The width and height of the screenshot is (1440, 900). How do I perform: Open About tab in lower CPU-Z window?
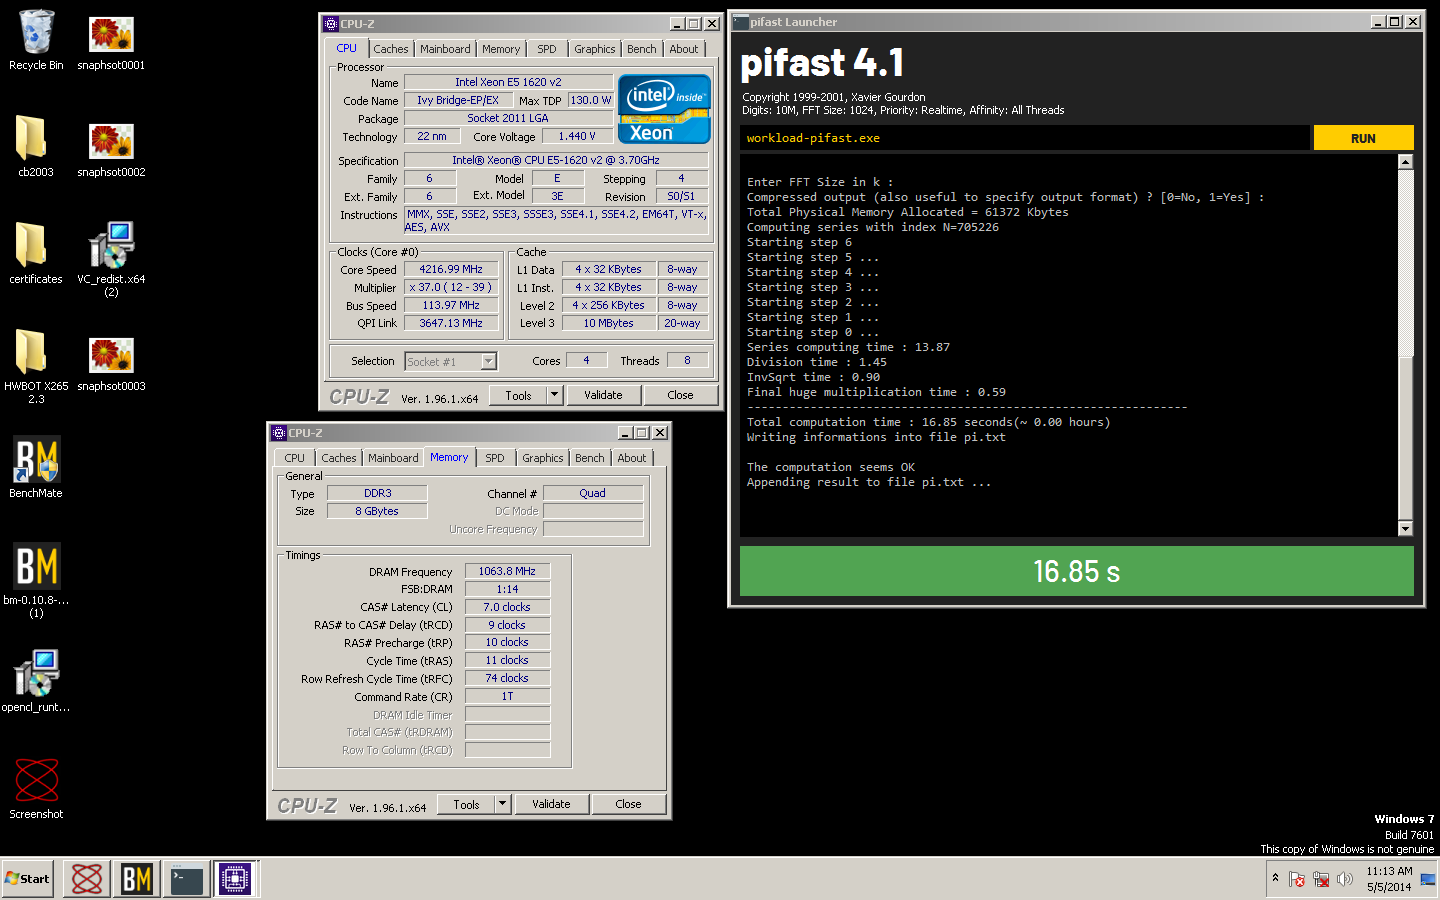coord(632,458)
